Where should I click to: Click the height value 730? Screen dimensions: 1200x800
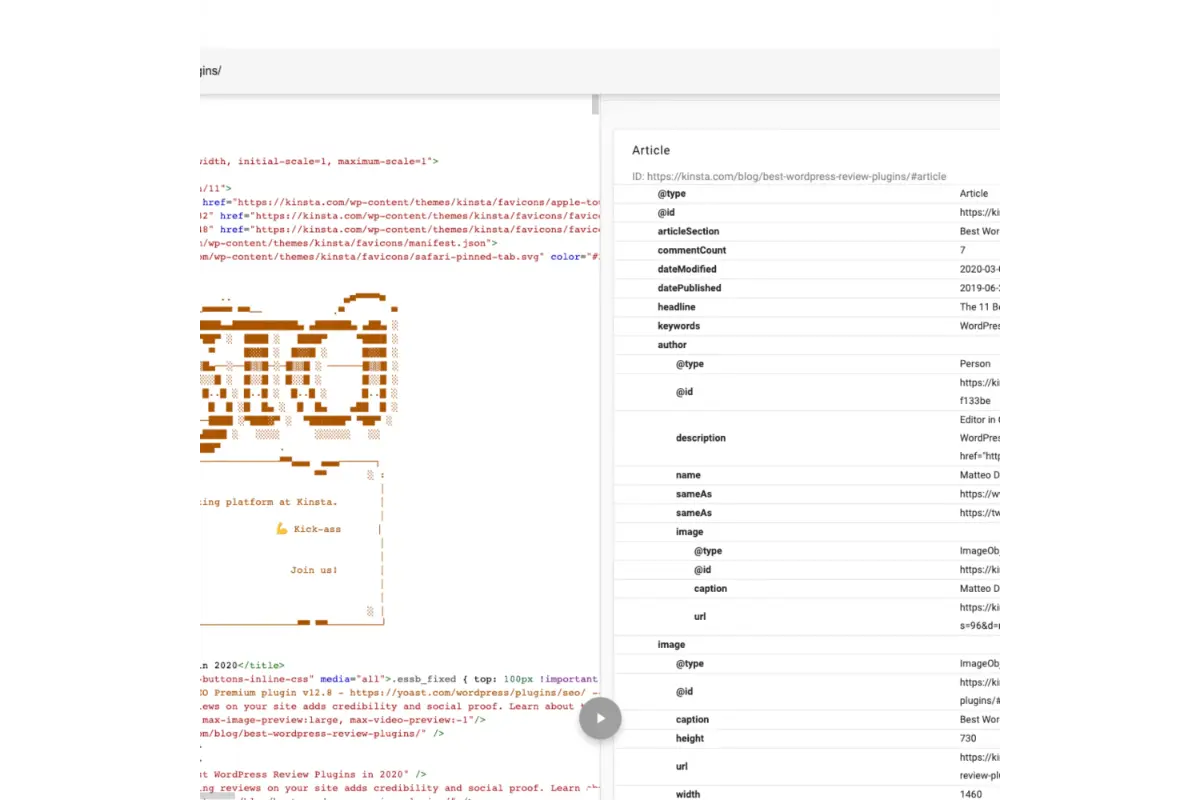point(968,739)
